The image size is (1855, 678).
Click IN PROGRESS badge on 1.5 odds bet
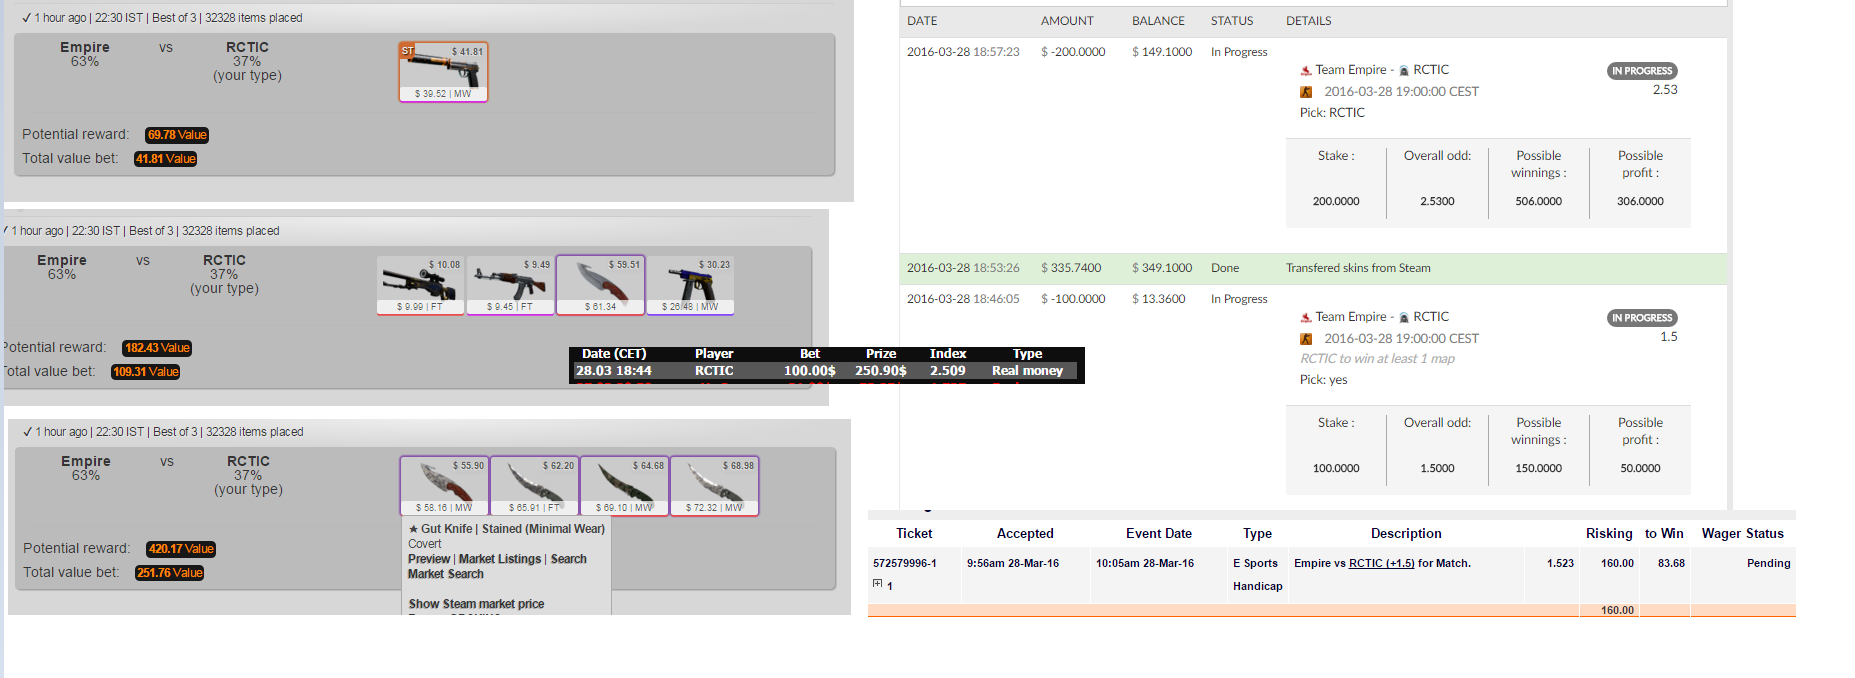coord(1642,318)
